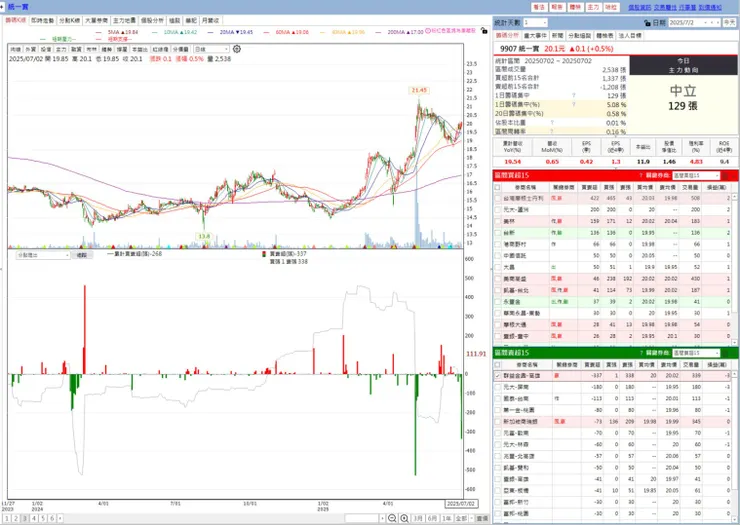Open help icon in 區間賣超15 header
Screen dimensions: 740x525
coord(641,353)
